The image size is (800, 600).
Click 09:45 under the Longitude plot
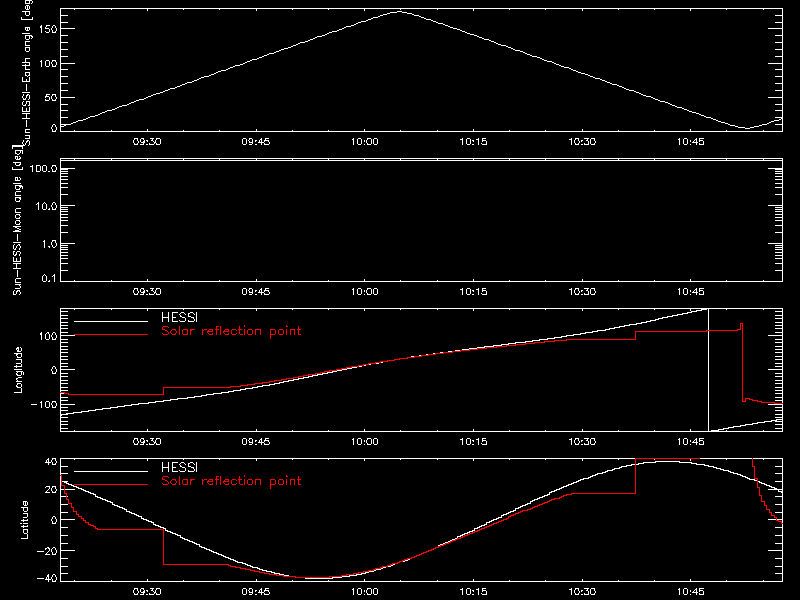pyautogui.click(x=256, y=441)
